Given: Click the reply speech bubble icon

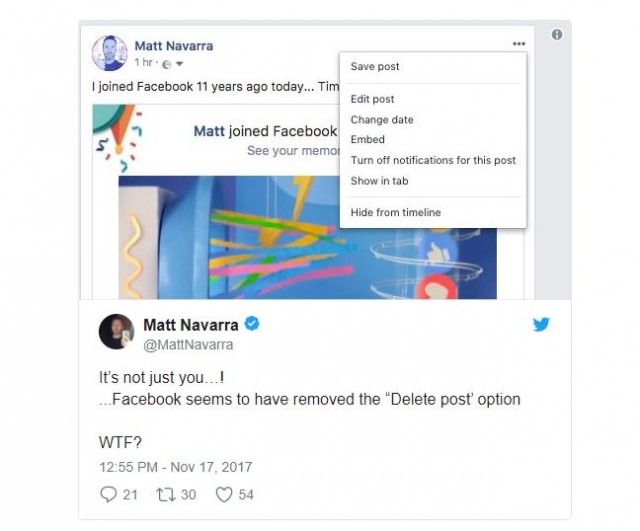Looking at the screenshot, I should (108, 494).
